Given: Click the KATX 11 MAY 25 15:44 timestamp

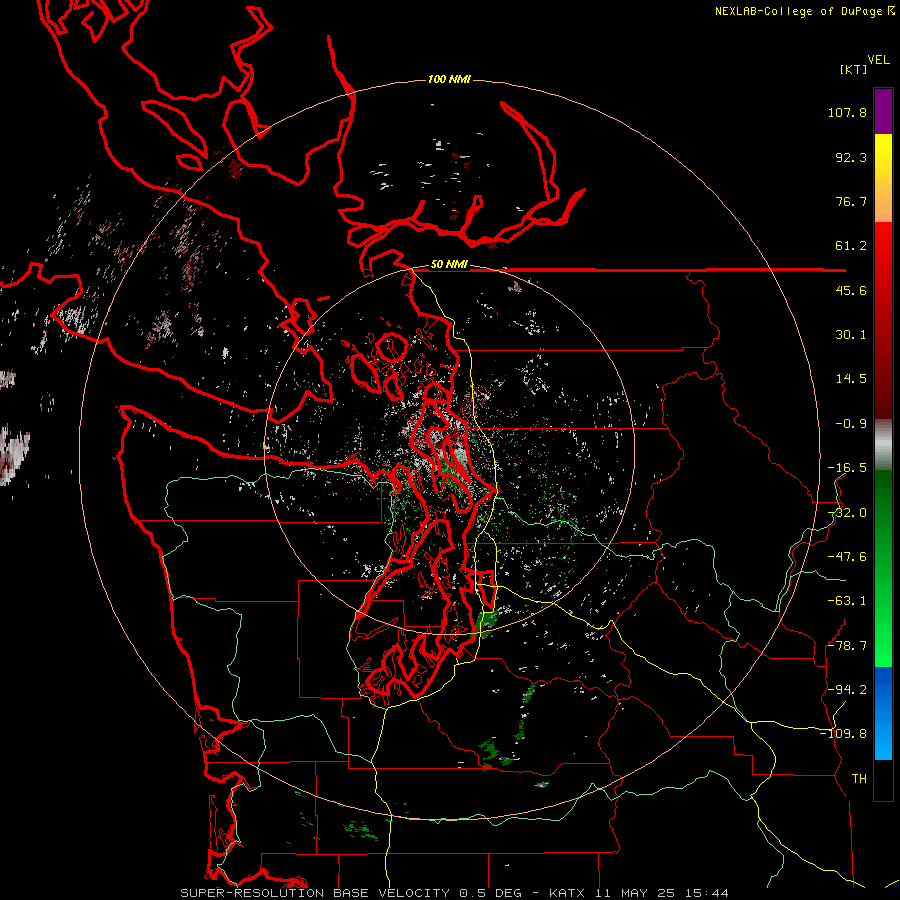Looking at the screenshot, I should pos(638,893).
